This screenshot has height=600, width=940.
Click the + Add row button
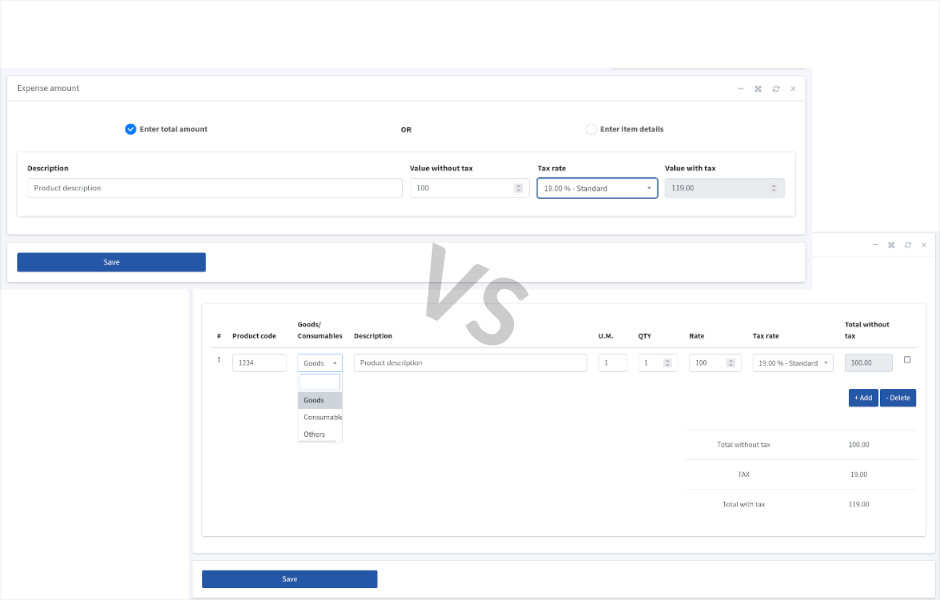[x=863, y=398]
